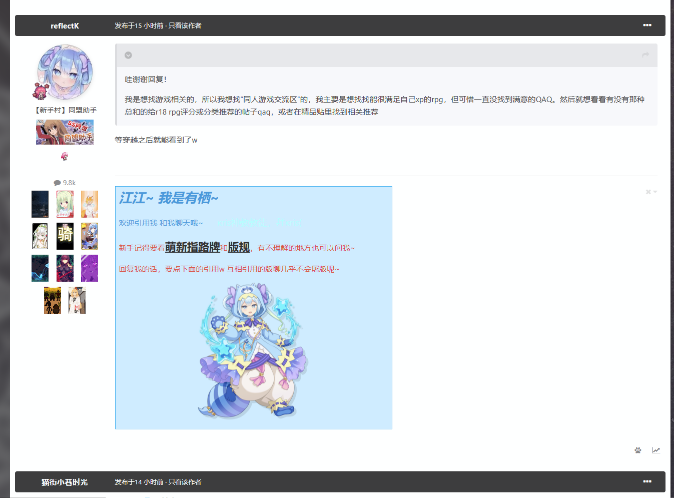Open the 版规 link in the signature
Viewport: 674px width, 498px height.
239,247
